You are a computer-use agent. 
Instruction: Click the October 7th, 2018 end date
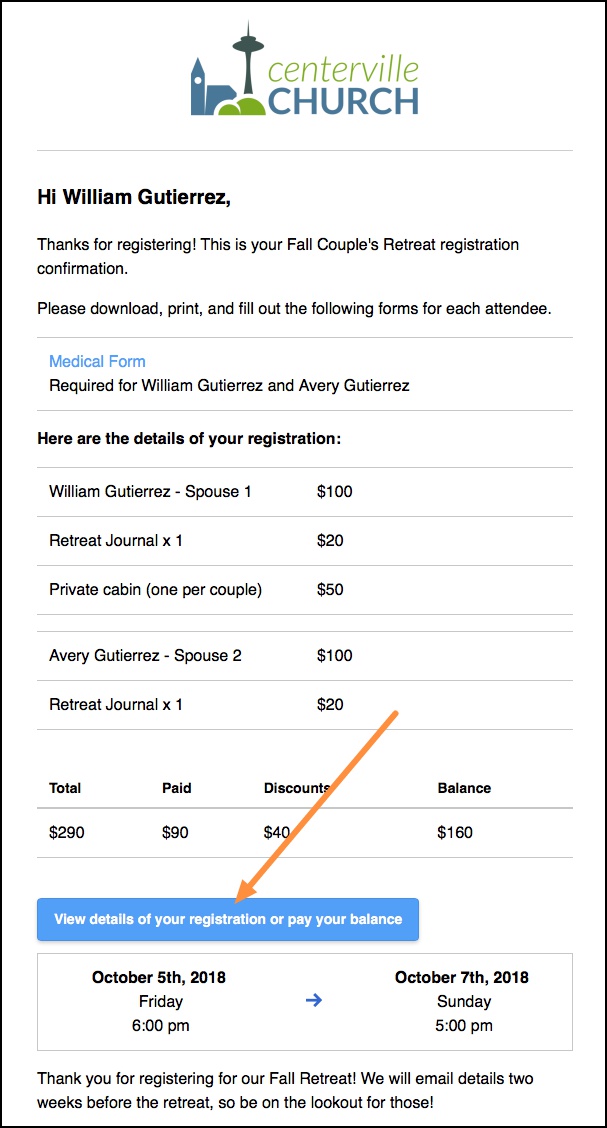tap(462, 978)
